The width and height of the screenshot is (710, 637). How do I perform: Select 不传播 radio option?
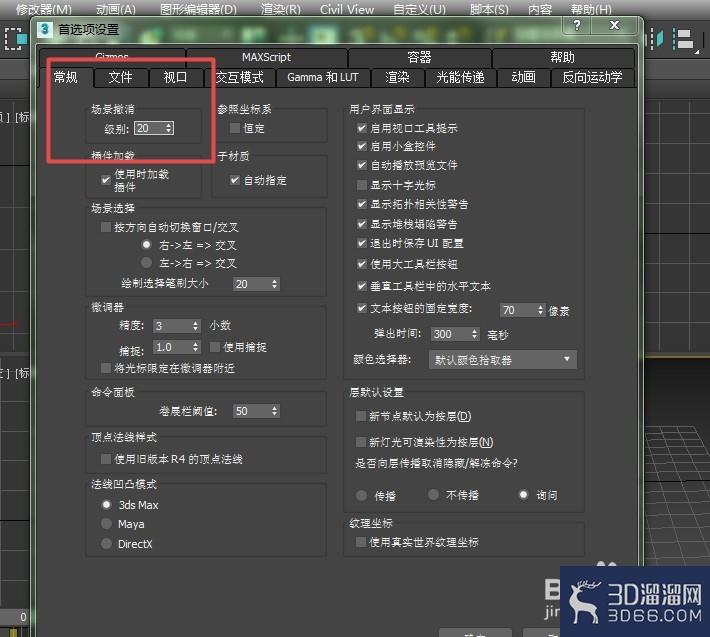(433, 494)
